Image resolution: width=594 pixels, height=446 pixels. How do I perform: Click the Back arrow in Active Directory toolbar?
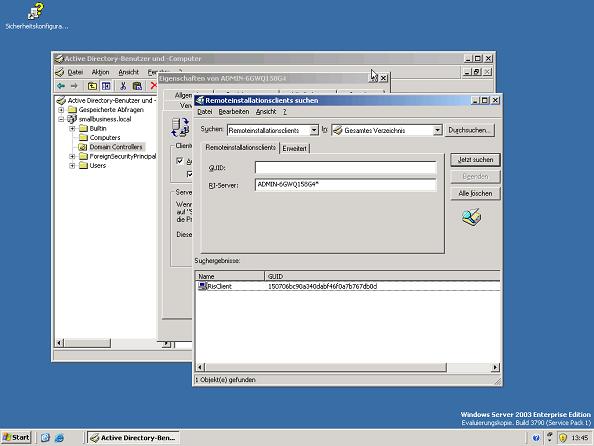pyautogui.click(x=61, y=86)
